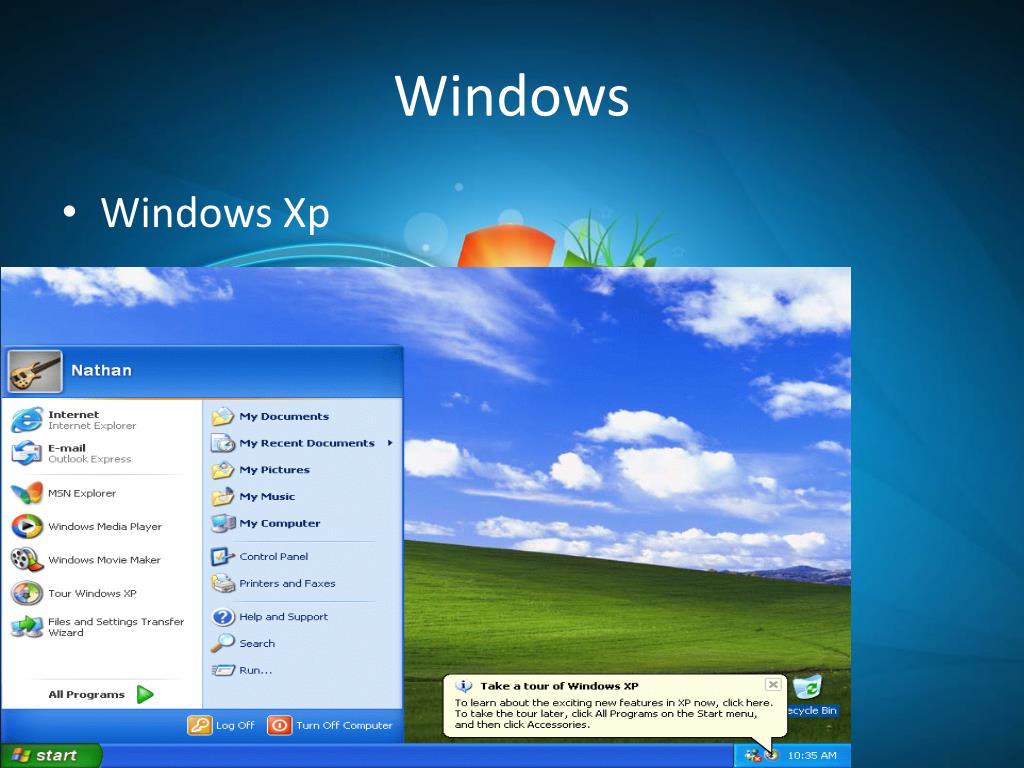The height and width of the screenshot is (768, 1024).
Task: Click the Take a tour balloon title
Action: [559, 686]
